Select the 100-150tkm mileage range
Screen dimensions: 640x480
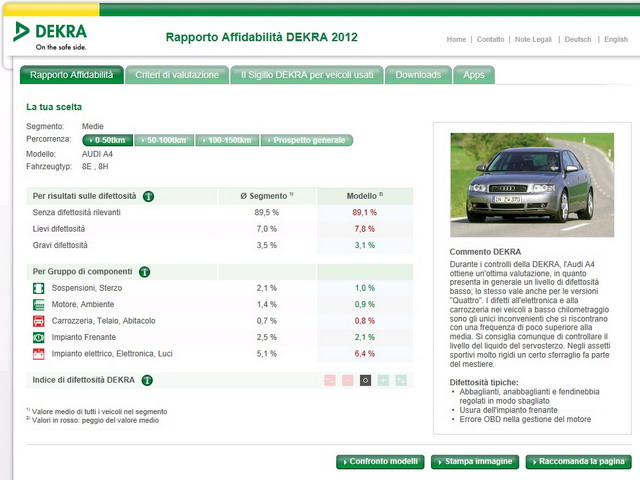227,140
